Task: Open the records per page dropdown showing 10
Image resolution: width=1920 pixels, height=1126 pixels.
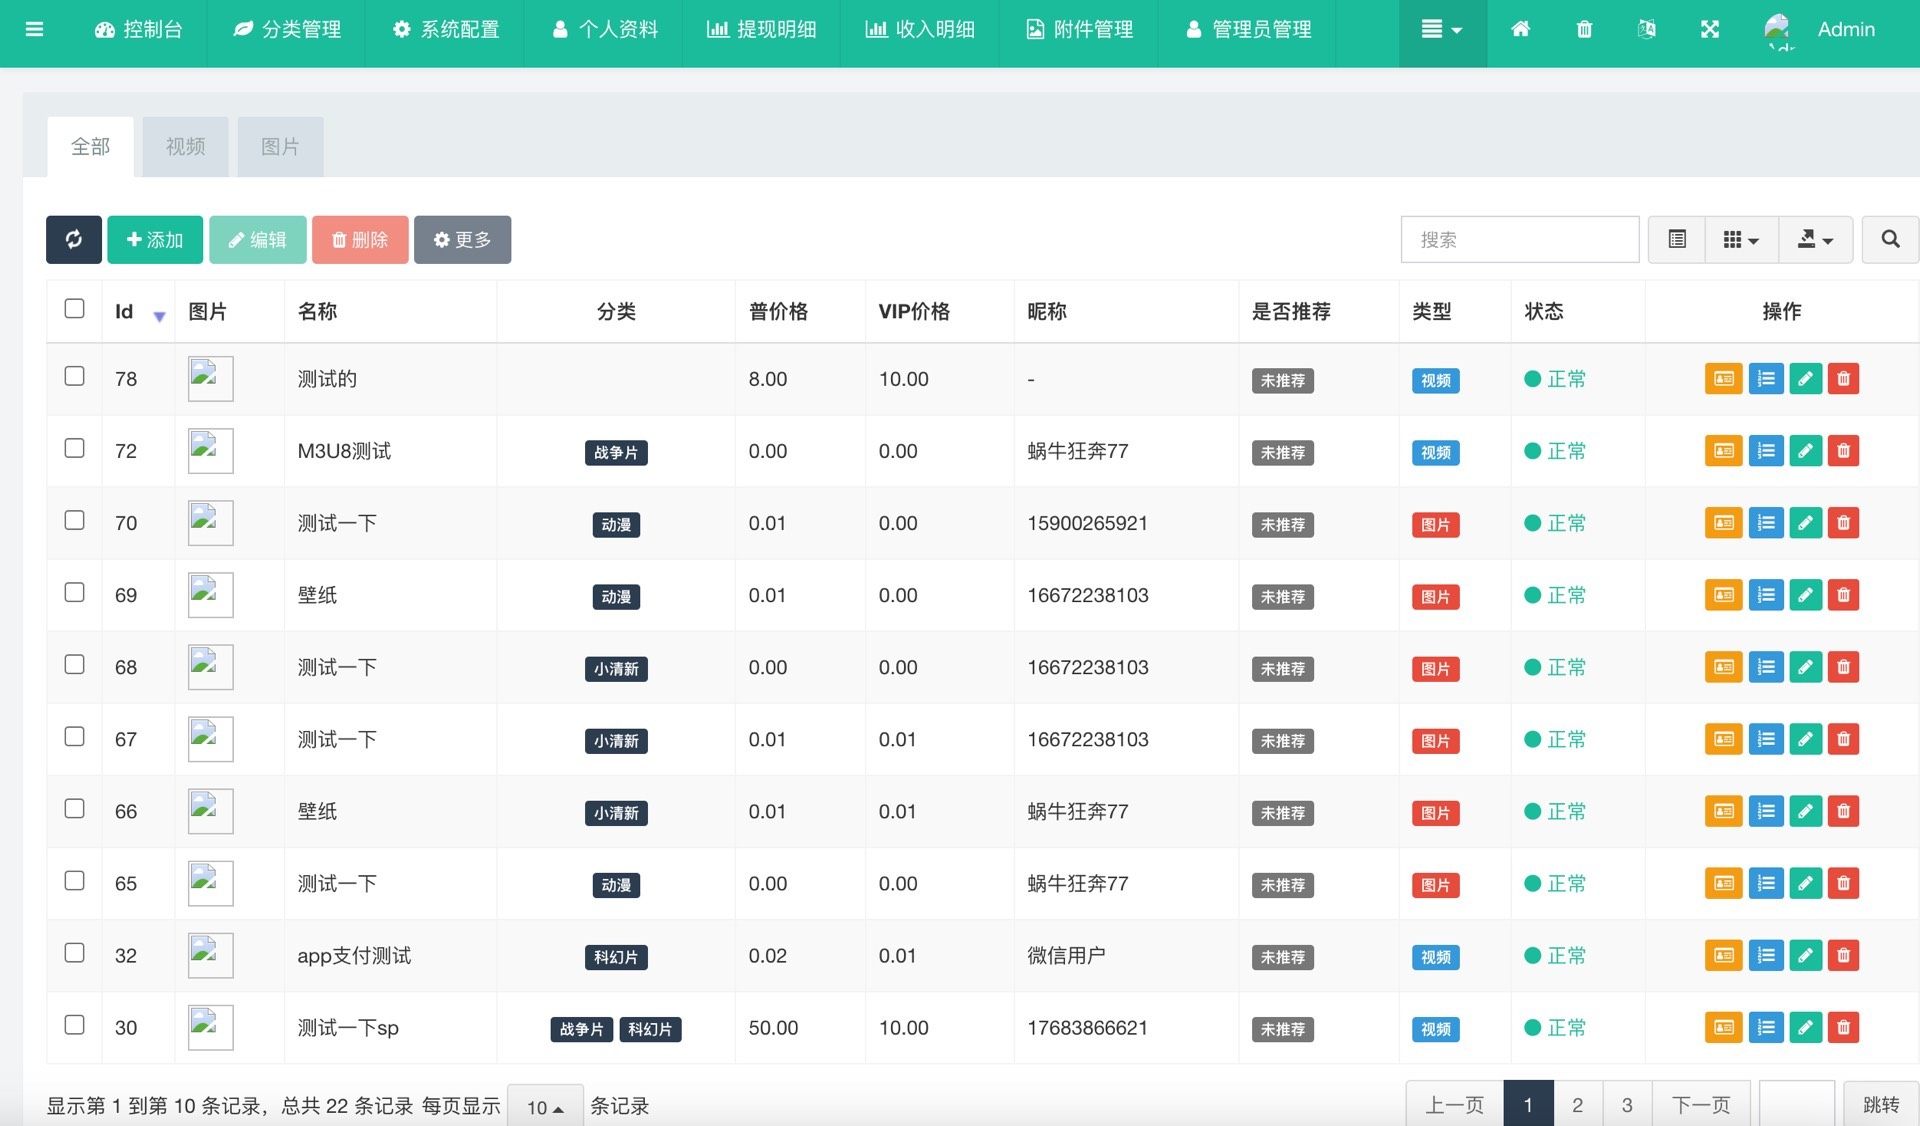Action: coord(545,1107)
